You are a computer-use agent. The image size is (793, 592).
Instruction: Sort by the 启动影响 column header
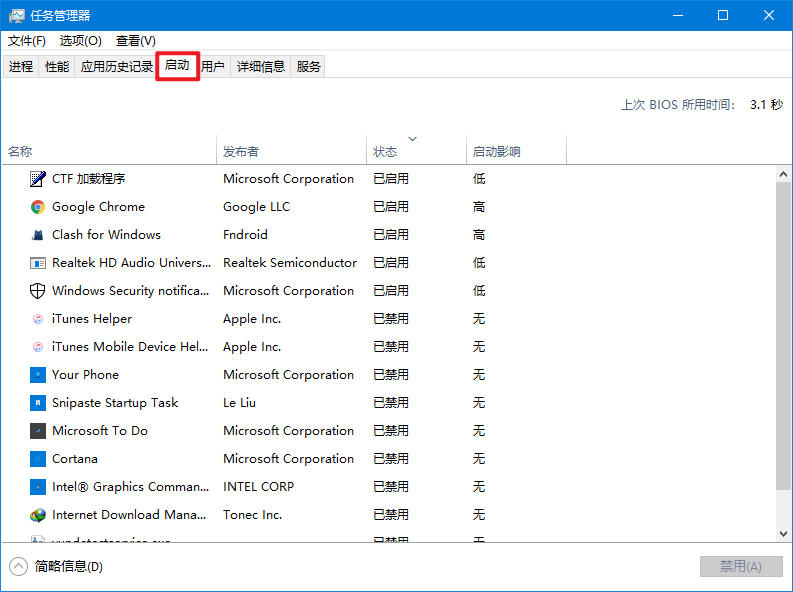point(516,150)
